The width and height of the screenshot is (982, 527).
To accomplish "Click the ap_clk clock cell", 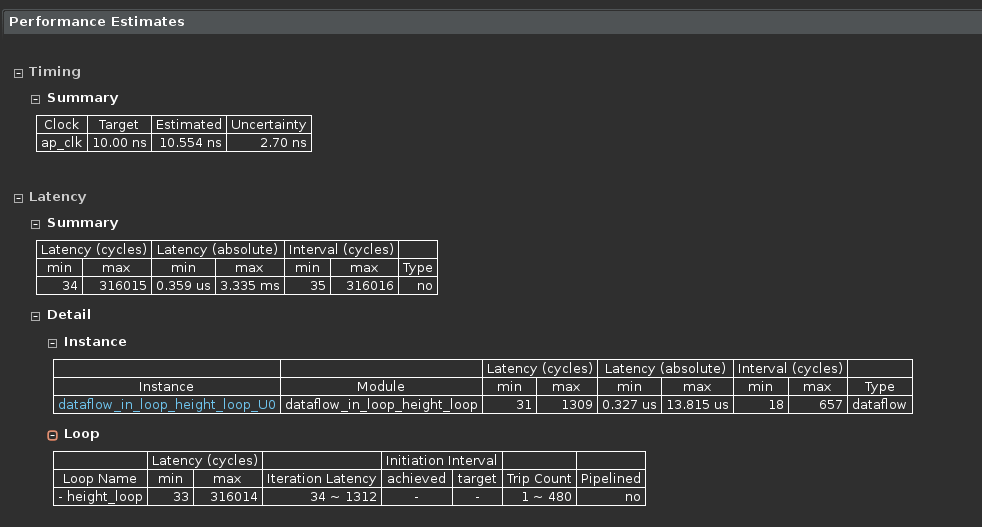I will [x=61, y=143].
